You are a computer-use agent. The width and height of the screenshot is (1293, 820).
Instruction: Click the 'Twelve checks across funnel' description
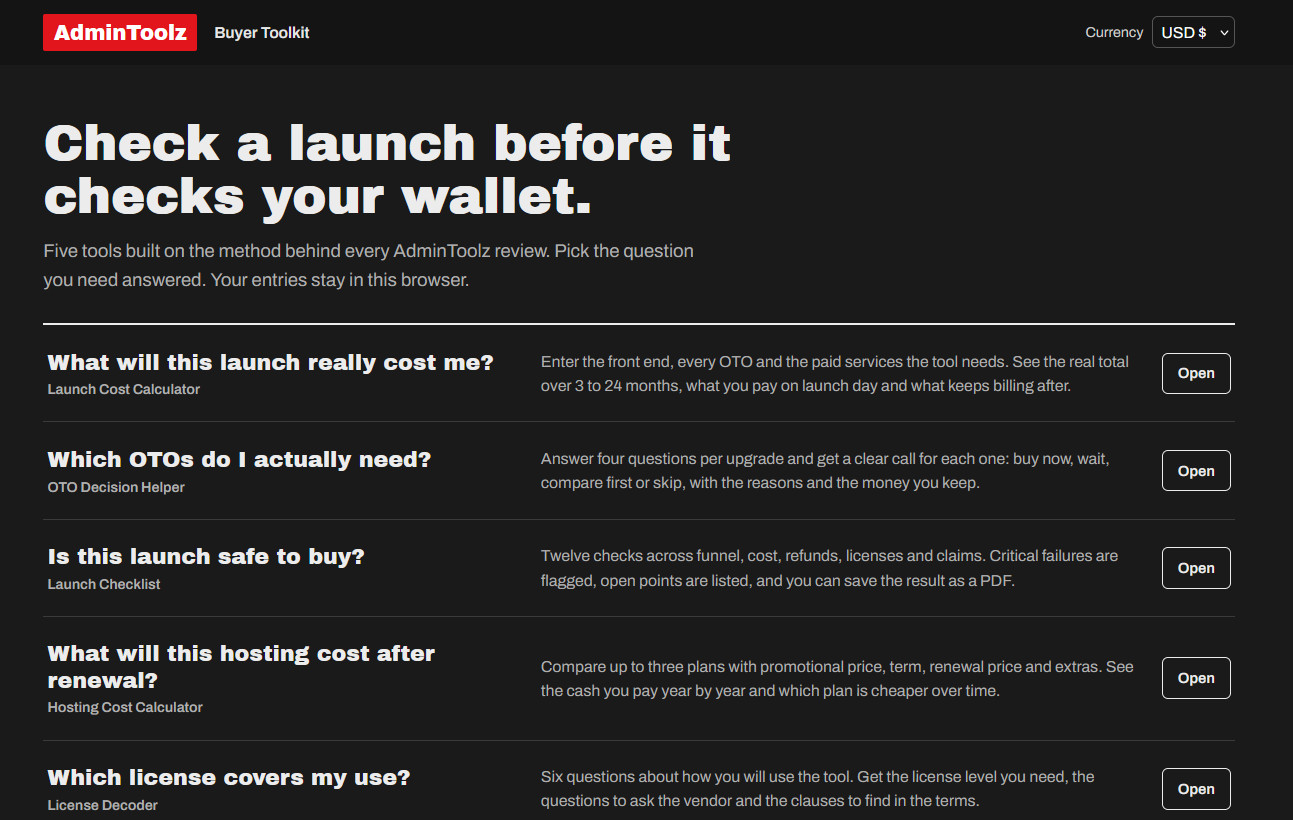(x=830, y=568)
